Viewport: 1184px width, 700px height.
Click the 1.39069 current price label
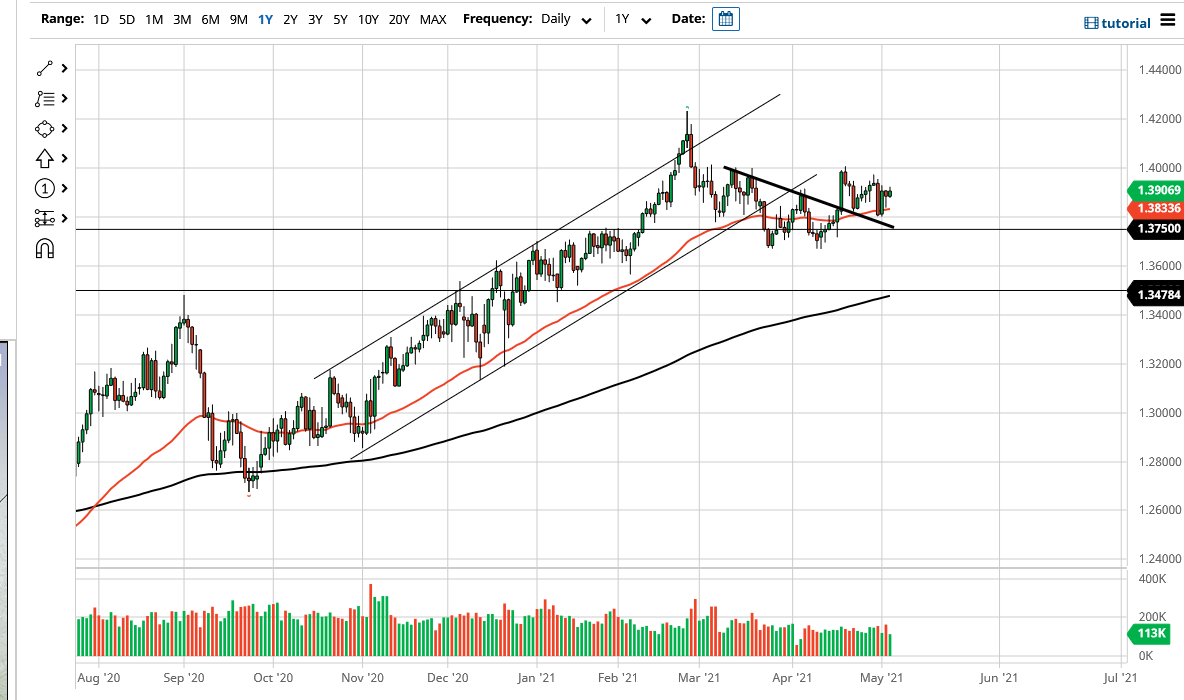click(x=1158, y=190)
